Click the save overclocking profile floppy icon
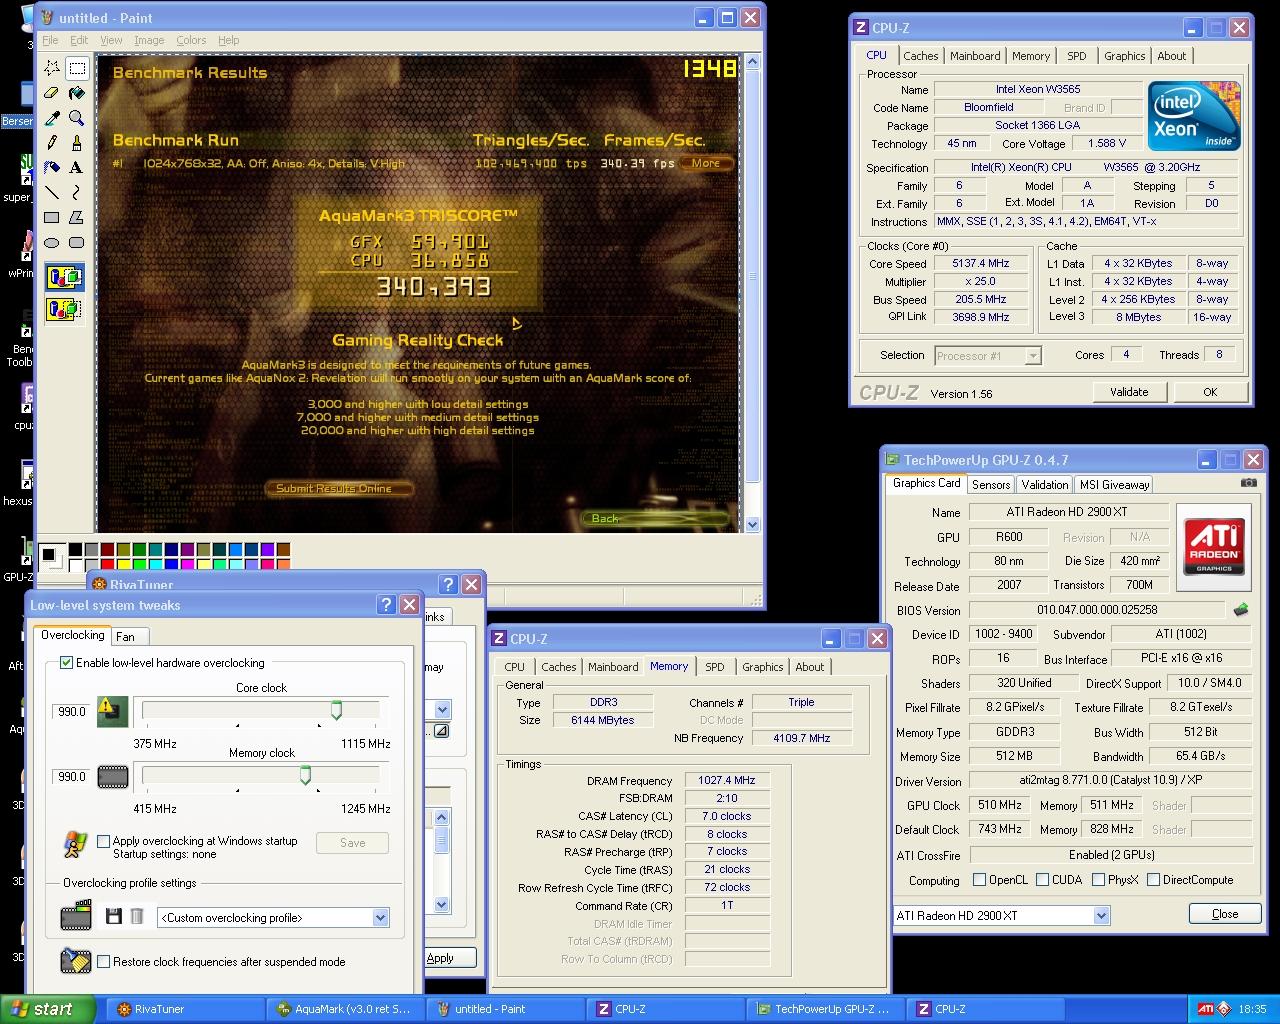The width and height of the screenshot is (1280, 1024). point(113,916)
